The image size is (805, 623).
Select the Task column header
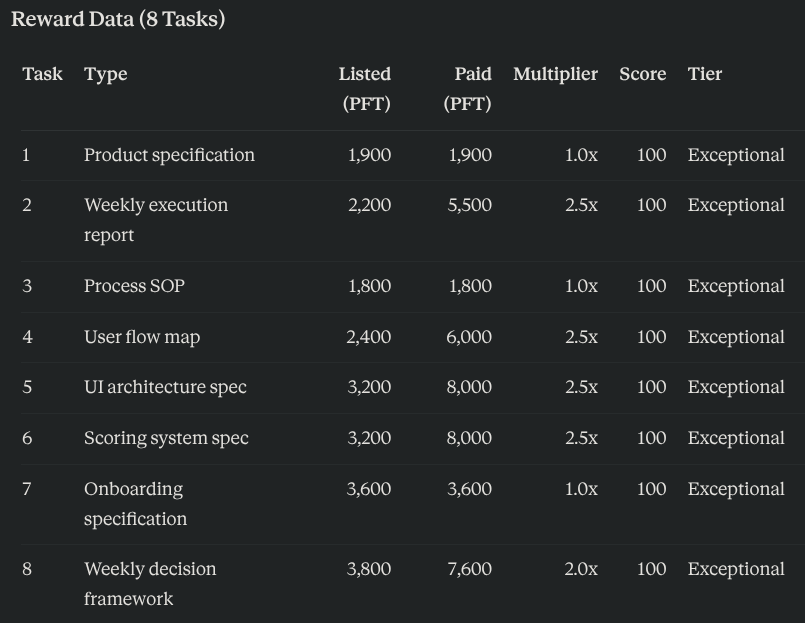pyautogui.click(x=43, y=74)
